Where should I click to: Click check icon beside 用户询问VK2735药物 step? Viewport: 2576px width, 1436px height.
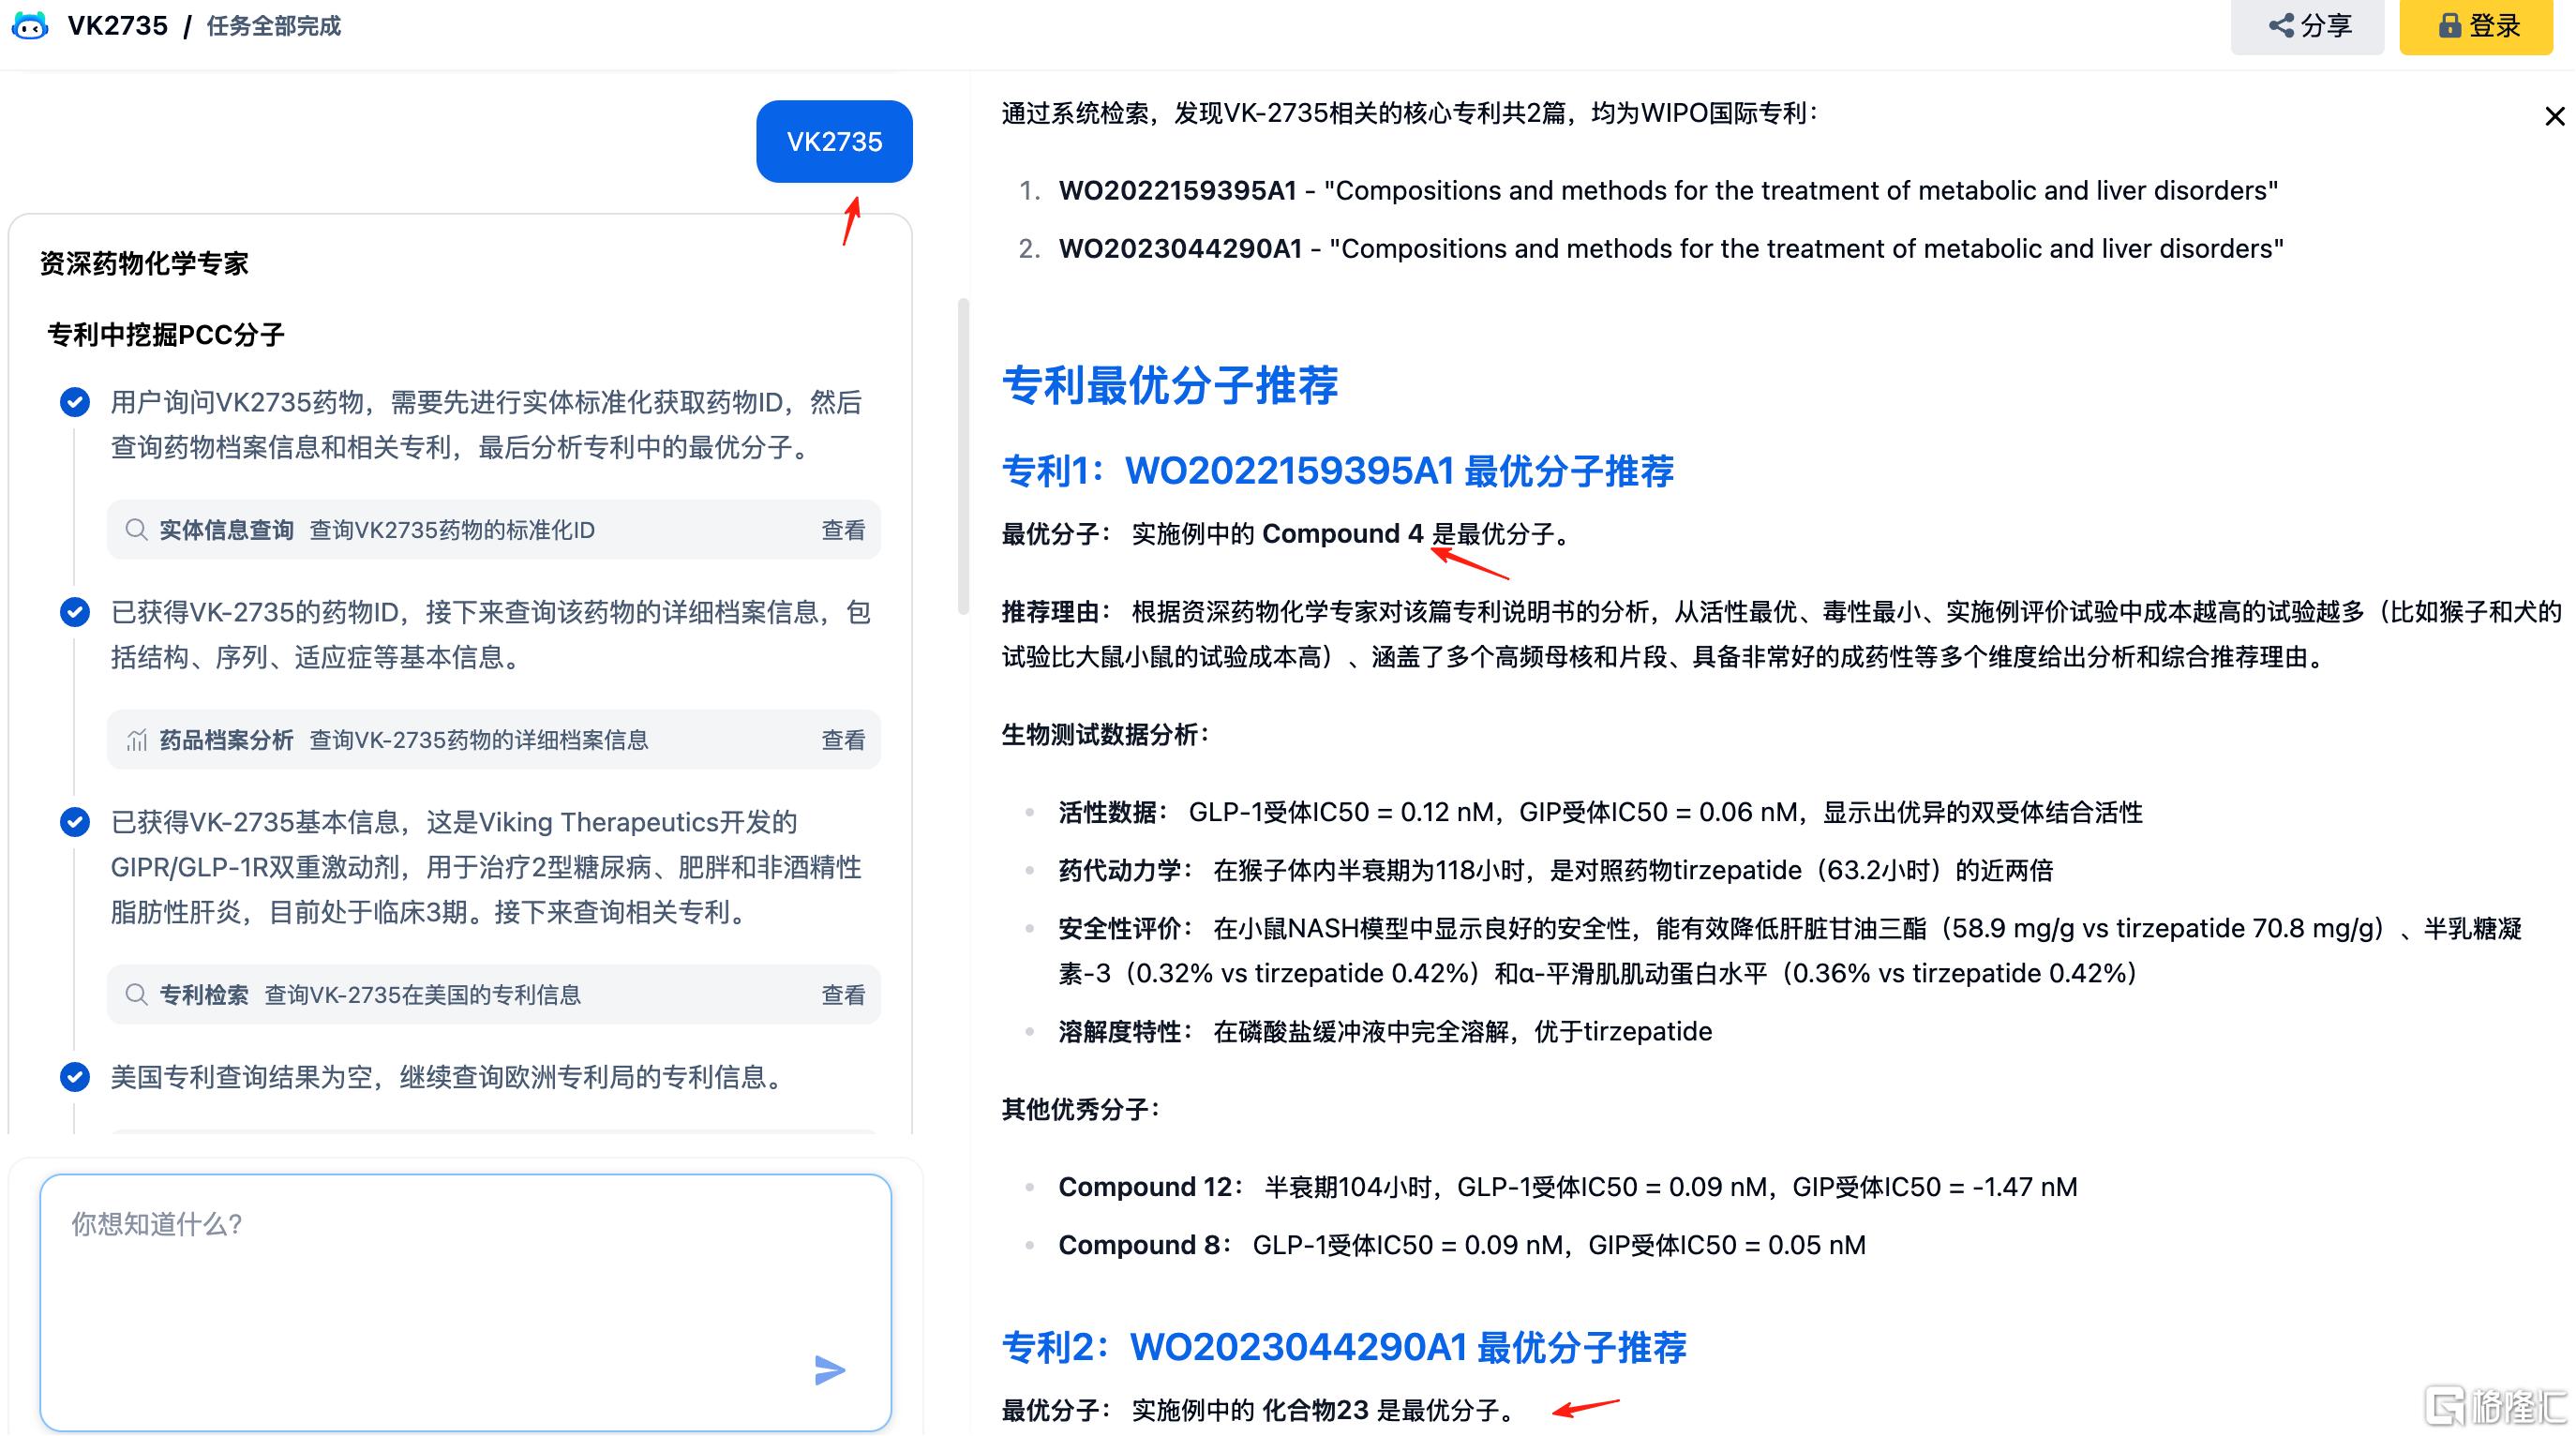tap(74, 402)
